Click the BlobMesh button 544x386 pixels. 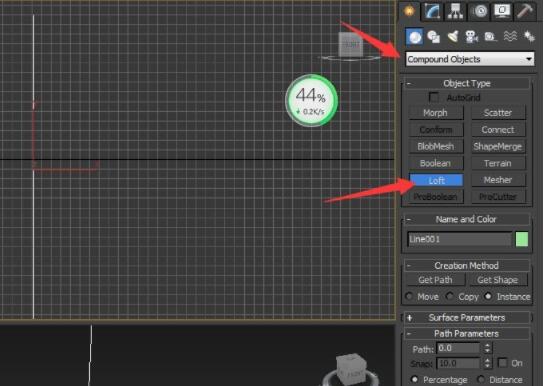point(435,146)
